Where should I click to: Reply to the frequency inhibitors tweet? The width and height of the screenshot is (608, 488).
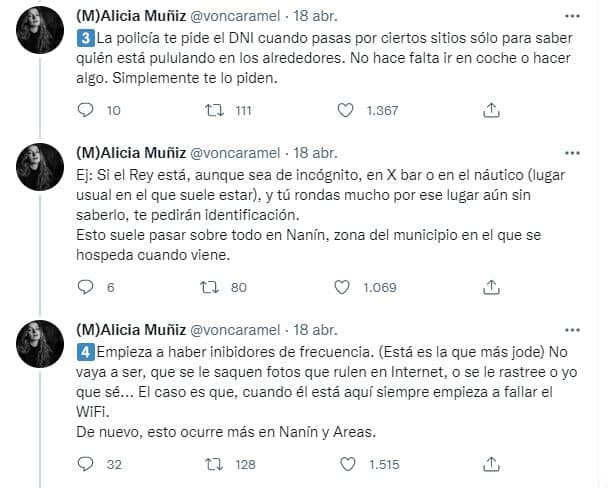click(x=85, y=464)
